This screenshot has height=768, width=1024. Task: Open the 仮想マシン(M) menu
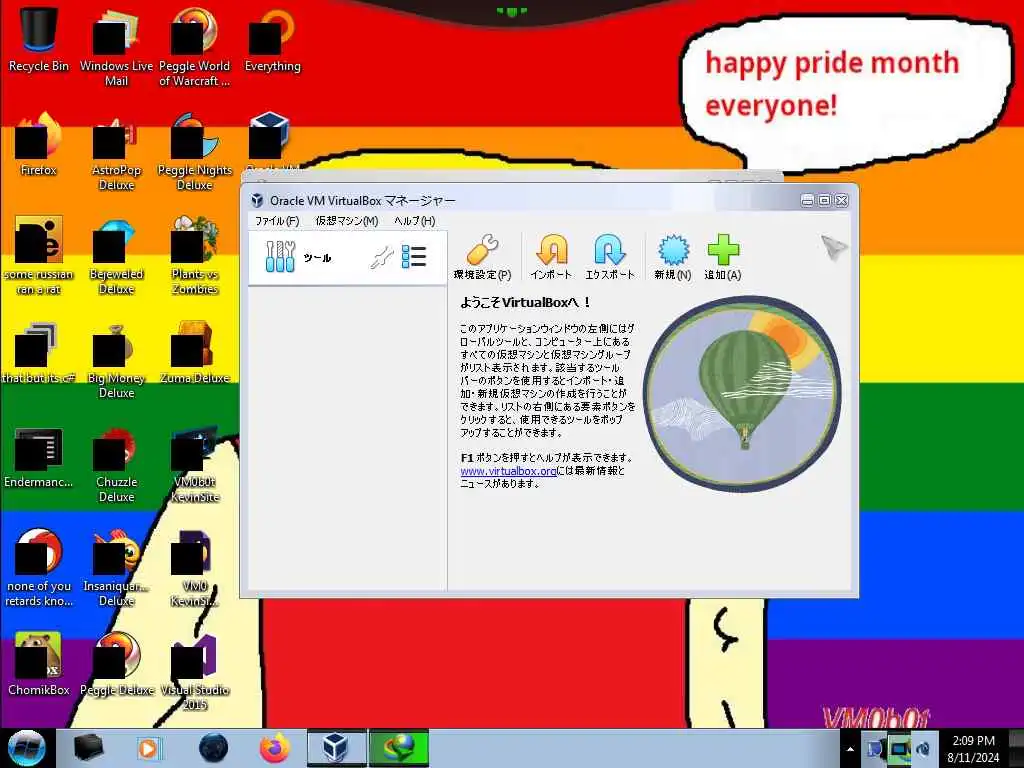coord(347,221)
